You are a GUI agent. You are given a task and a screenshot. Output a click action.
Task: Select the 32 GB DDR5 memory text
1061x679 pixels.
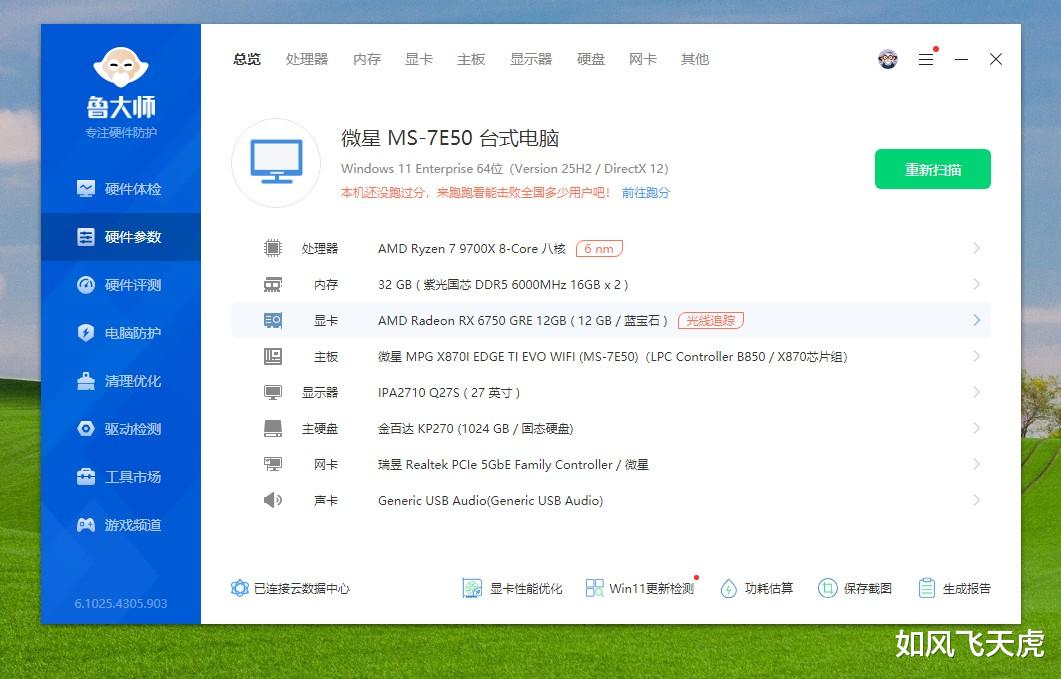[503, 284]
